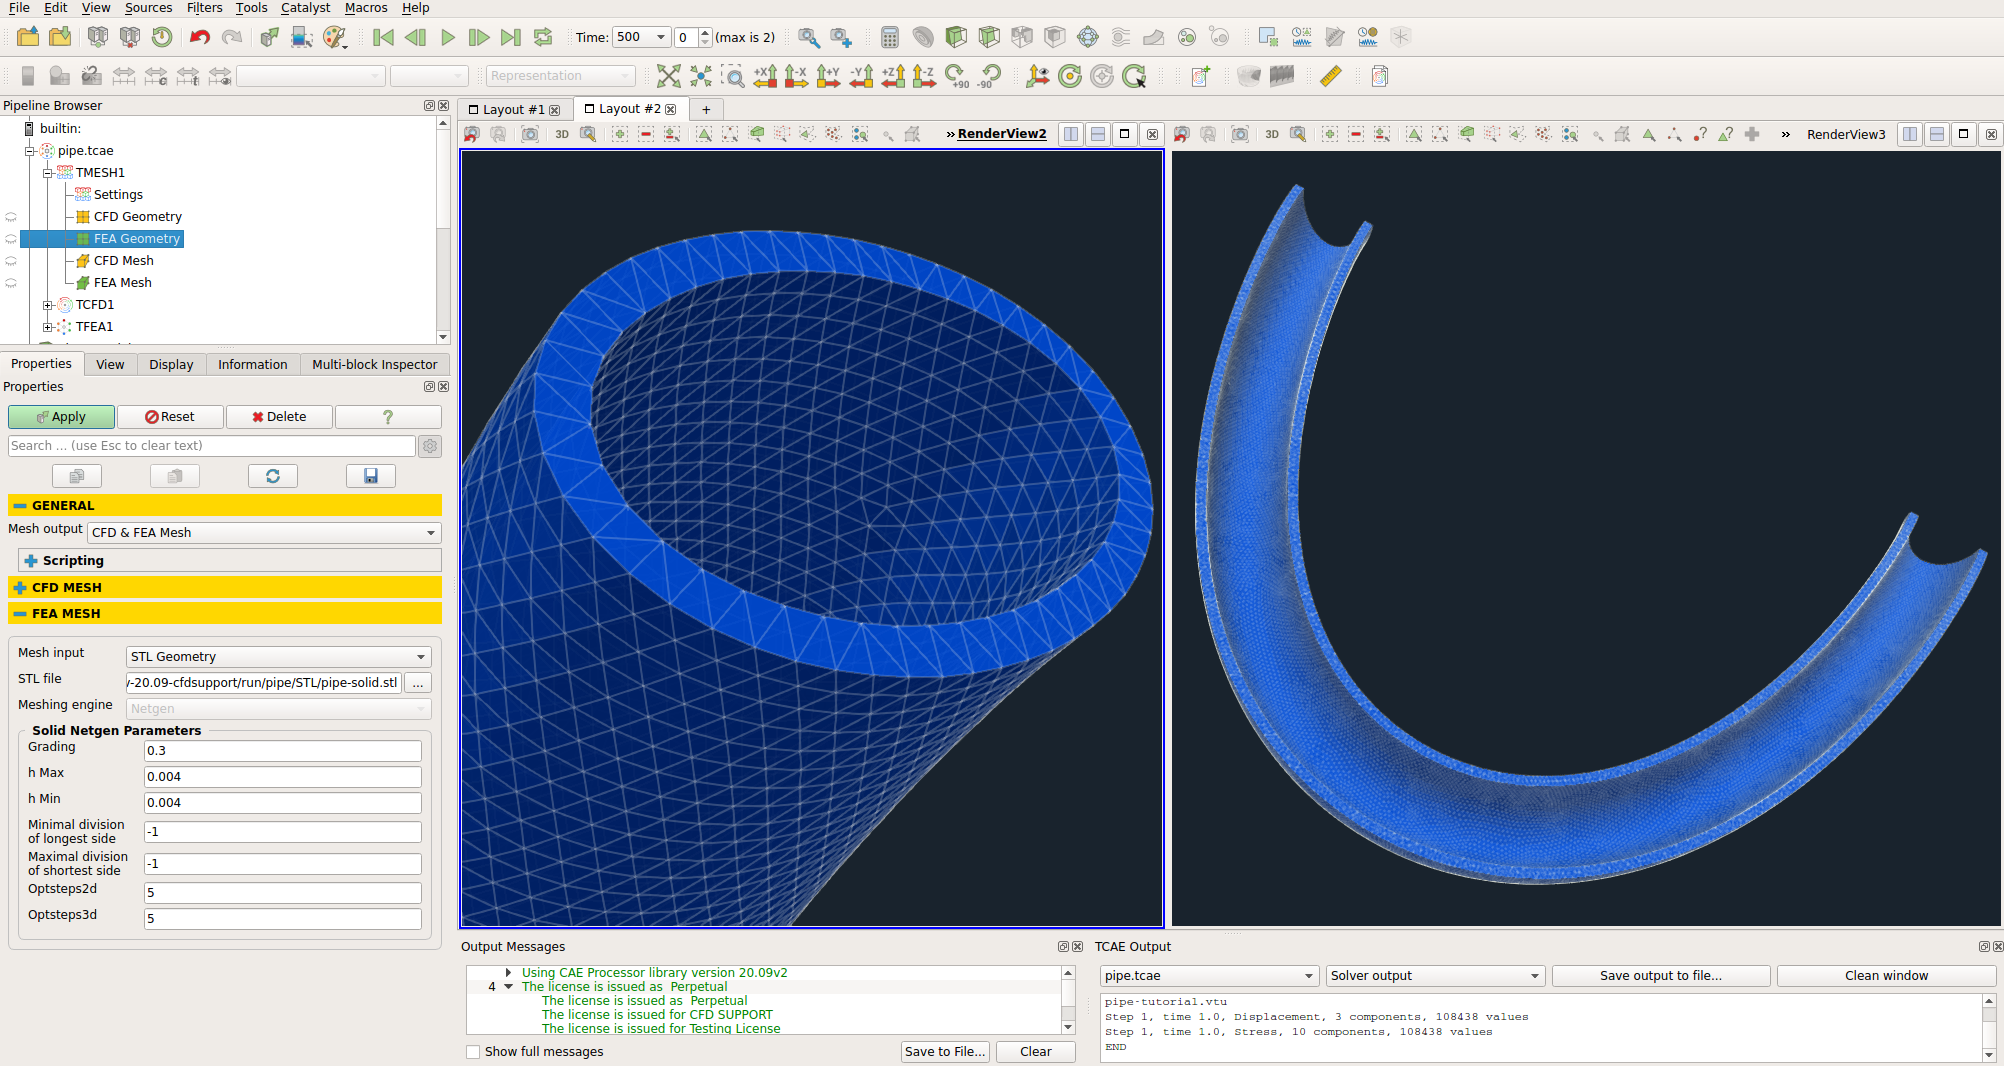Image resolution: width=2004 pixels, height=1066 pixels.
Task: Open the Mesh output dropdown
Action: click(264, 533)
